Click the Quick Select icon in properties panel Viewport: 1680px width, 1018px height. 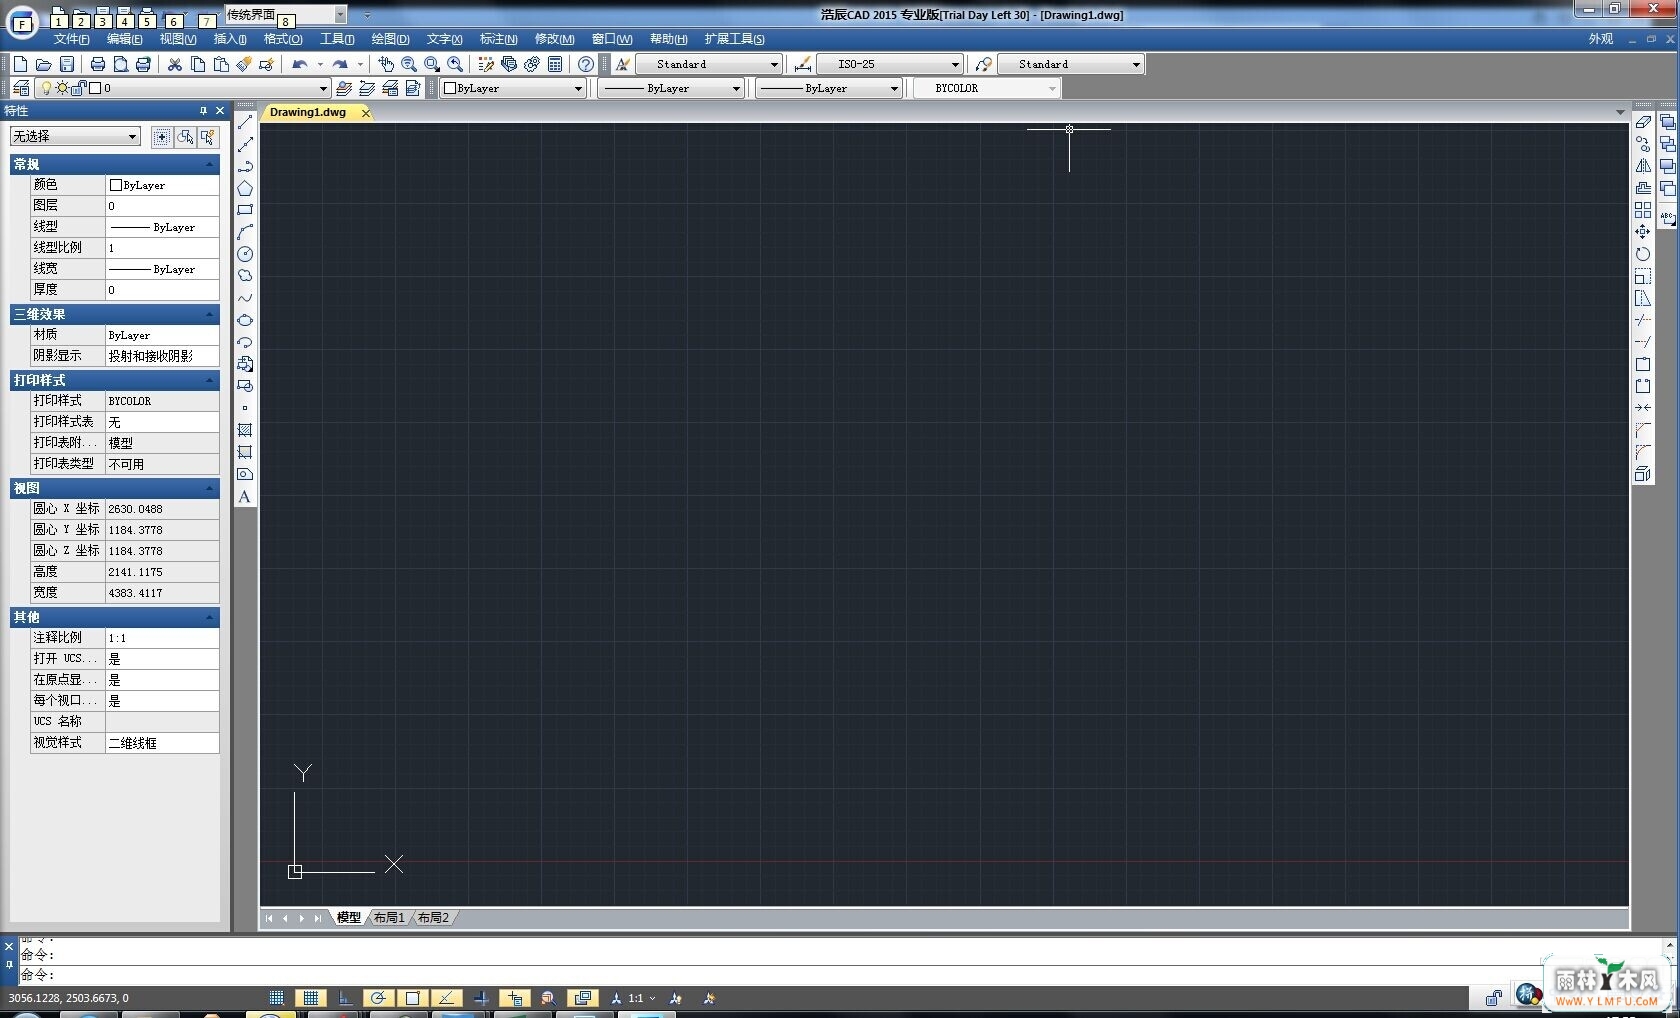click(208, 137)
